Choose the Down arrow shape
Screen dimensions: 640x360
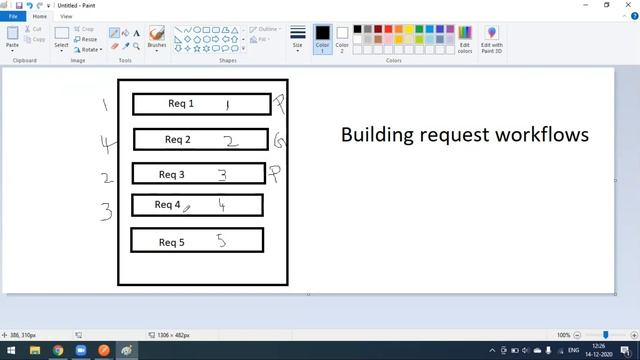pos(178,49)
